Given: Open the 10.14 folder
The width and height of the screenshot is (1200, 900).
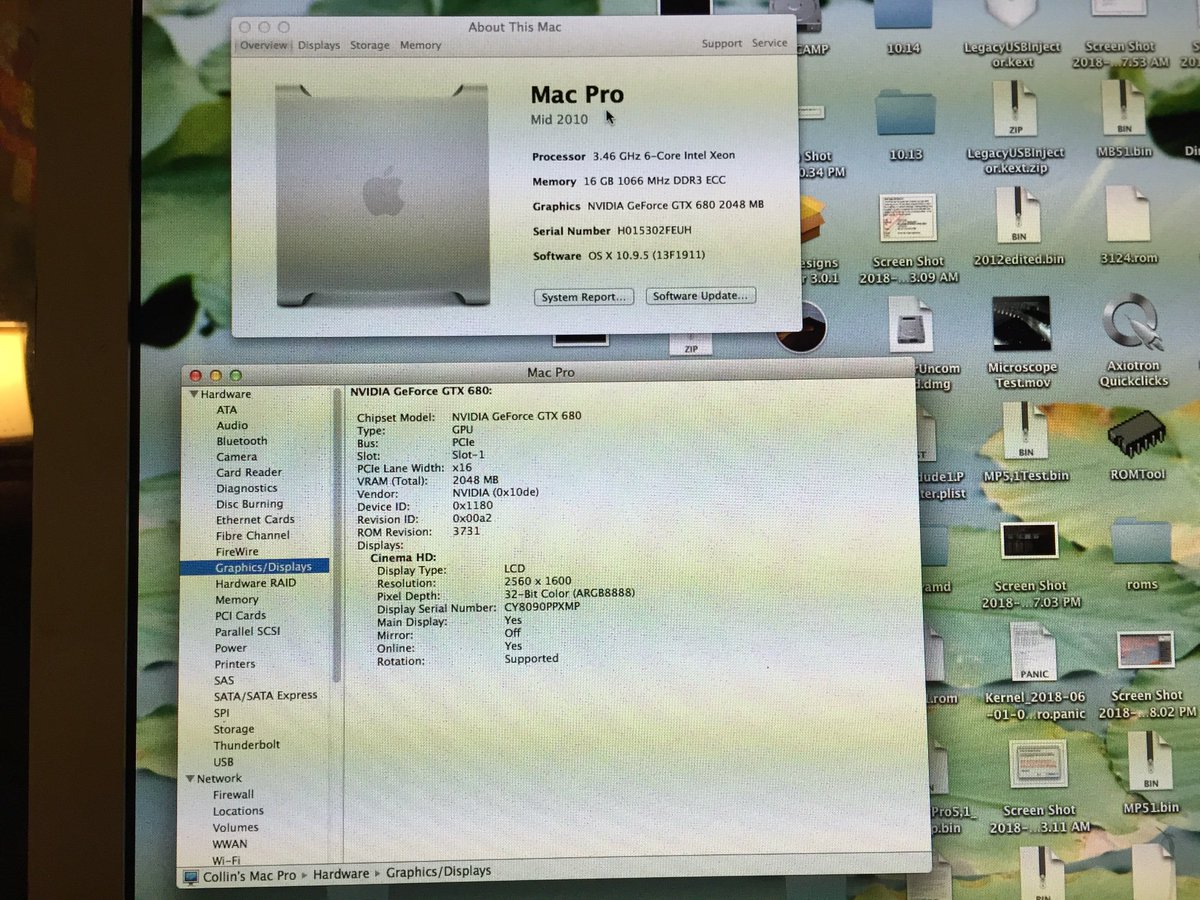Looking at the screenshot, I should (x=904, y=14).
